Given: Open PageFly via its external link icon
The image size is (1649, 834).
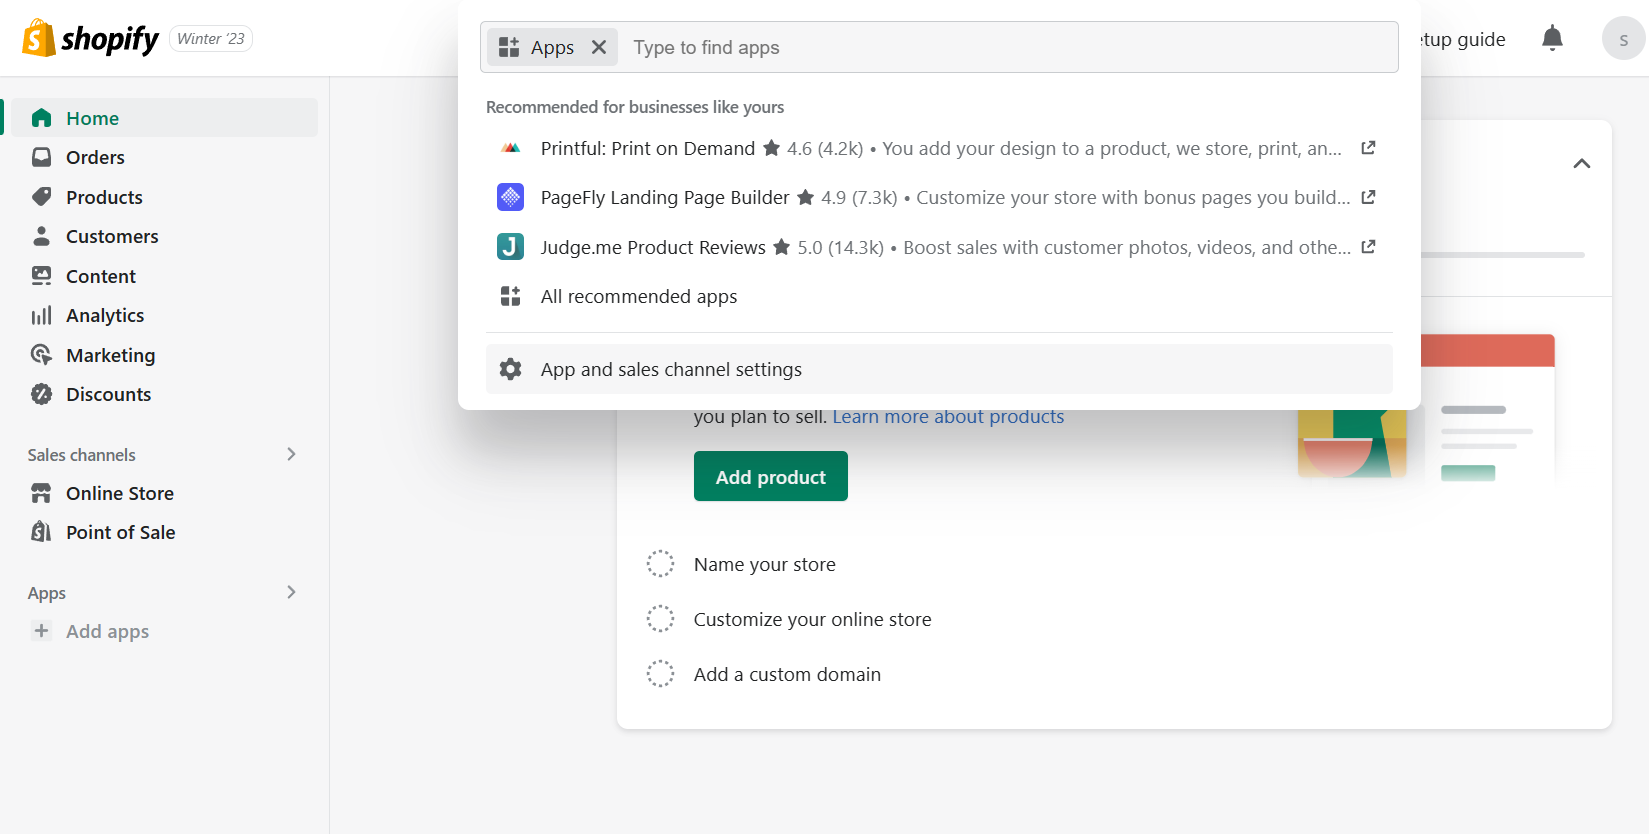Looking at the screenshot, I should tap(1368, 197).
